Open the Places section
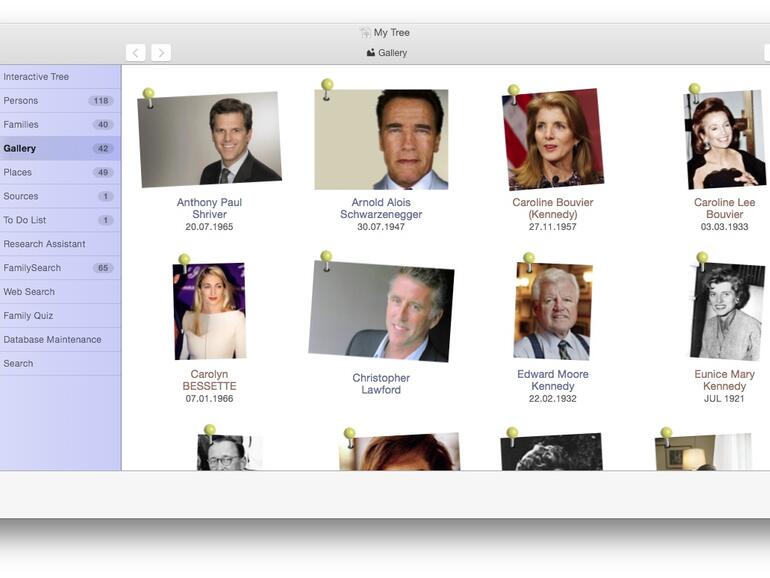 pos(60,172)
